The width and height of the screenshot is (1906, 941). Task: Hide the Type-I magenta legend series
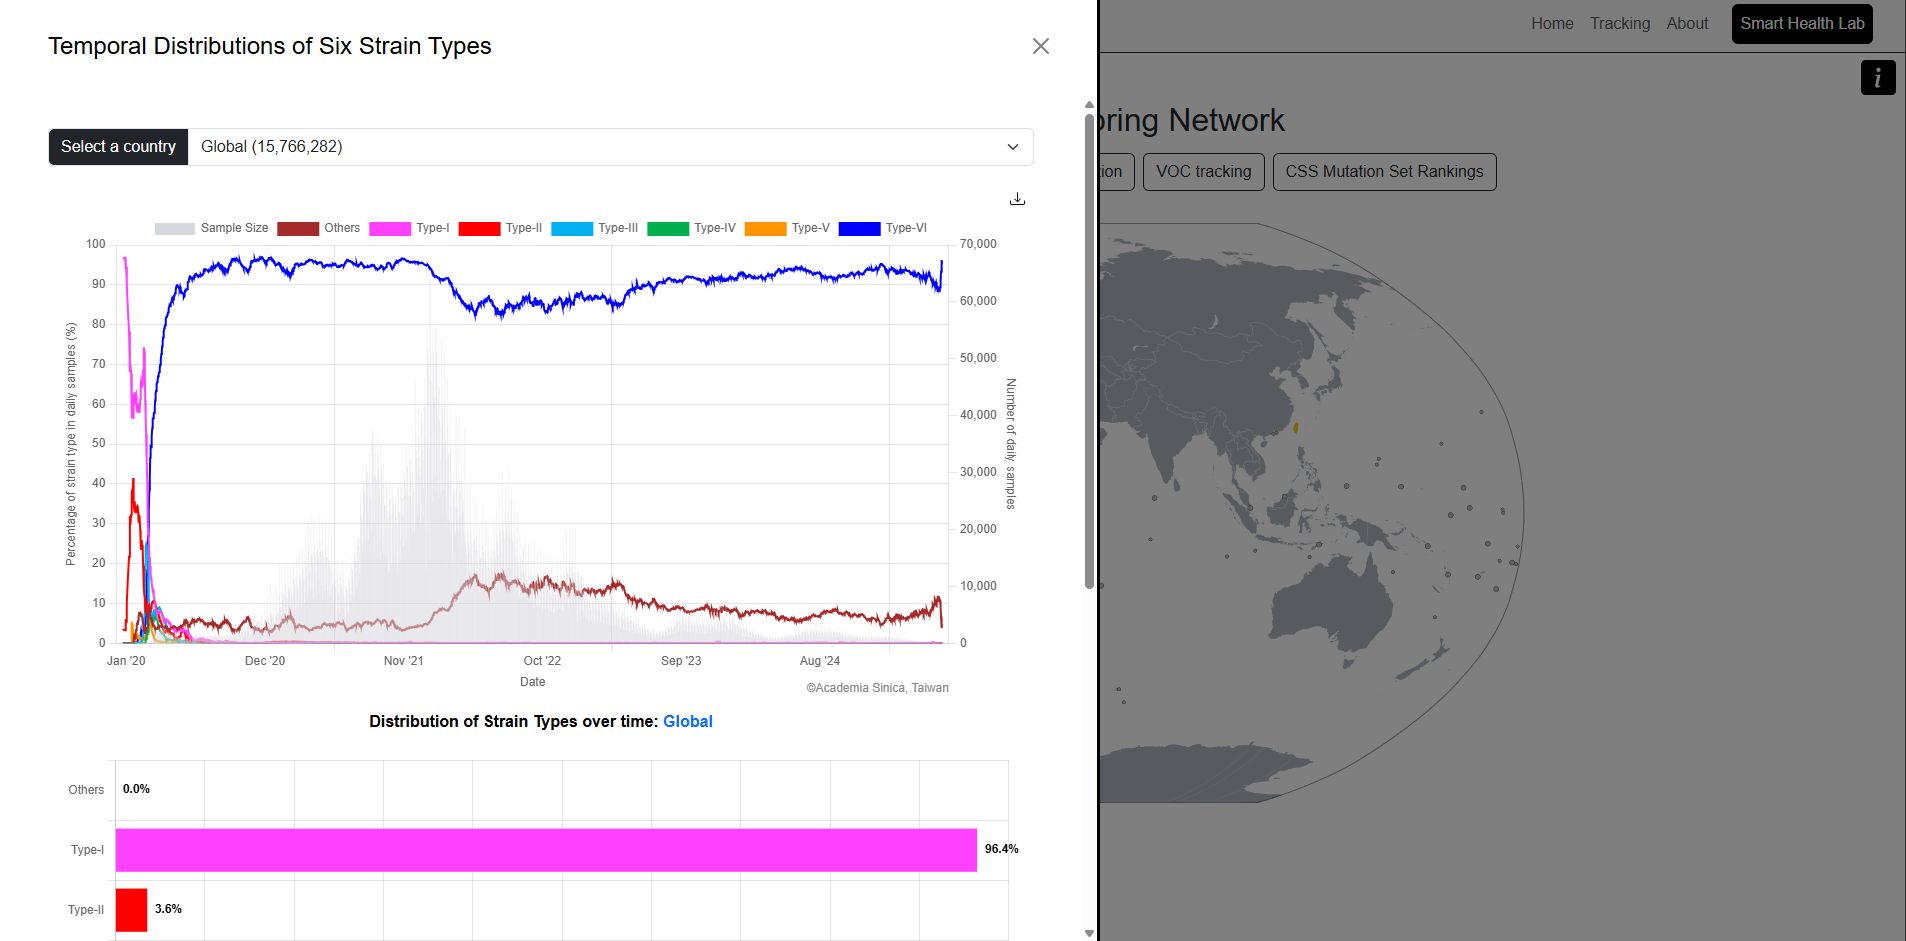[390, 229]
